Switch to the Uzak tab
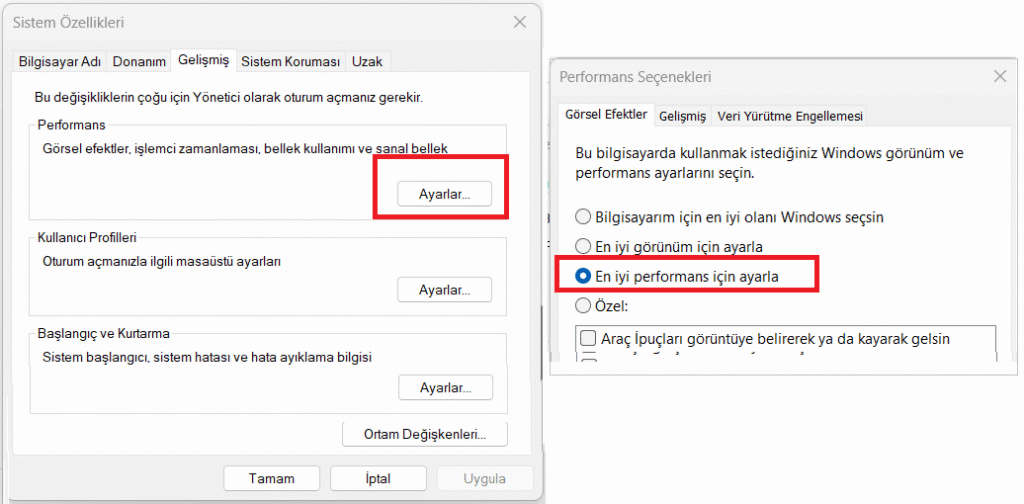The image size is (1024, 504). [367, 62]
